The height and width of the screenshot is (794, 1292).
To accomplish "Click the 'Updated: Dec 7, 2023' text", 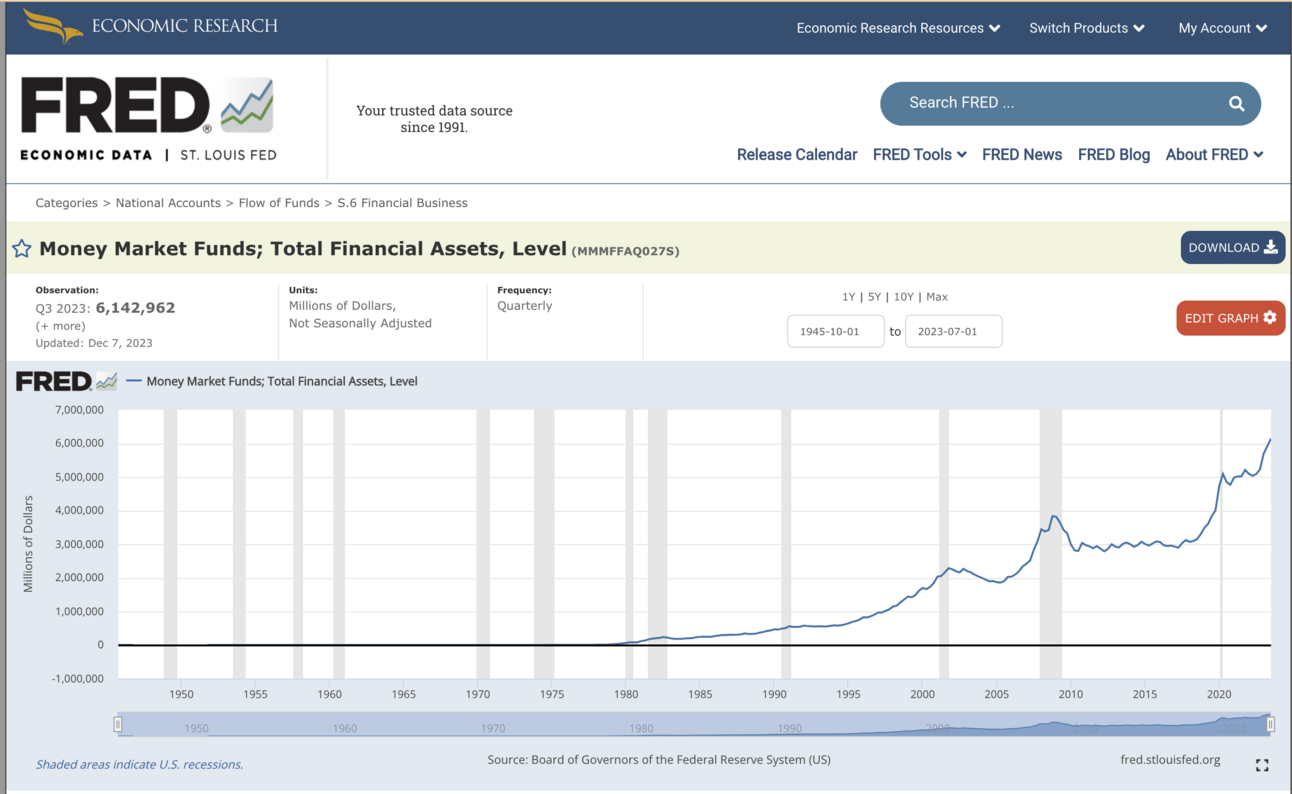I will [x=94, y=343].
